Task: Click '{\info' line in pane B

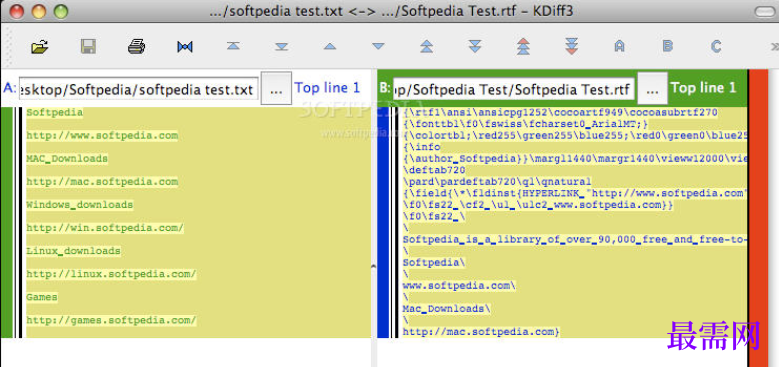Action: [x=422, y=147]
